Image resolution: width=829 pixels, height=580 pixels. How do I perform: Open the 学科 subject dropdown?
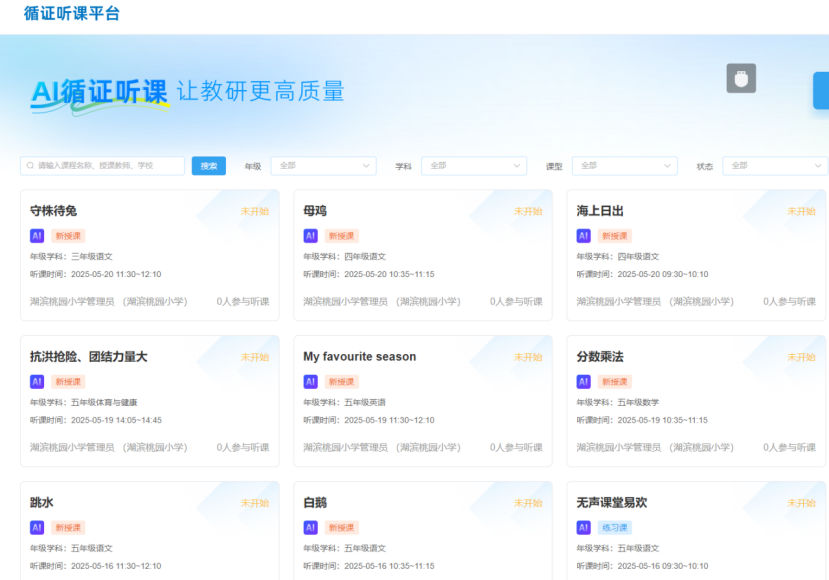click(474, 165)
